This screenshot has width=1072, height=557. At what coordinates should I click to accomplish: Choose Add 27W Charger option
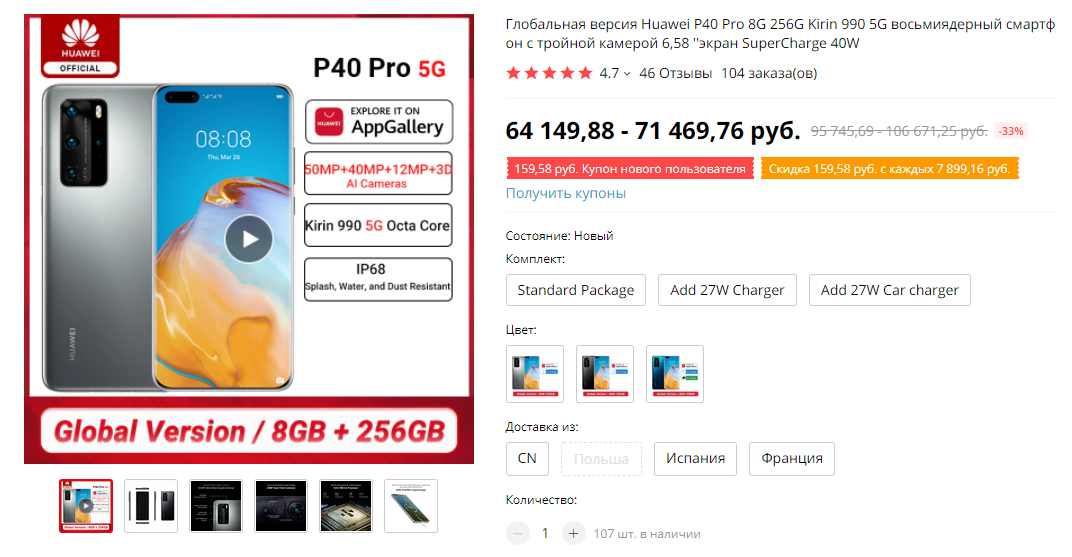pos(727,290)
